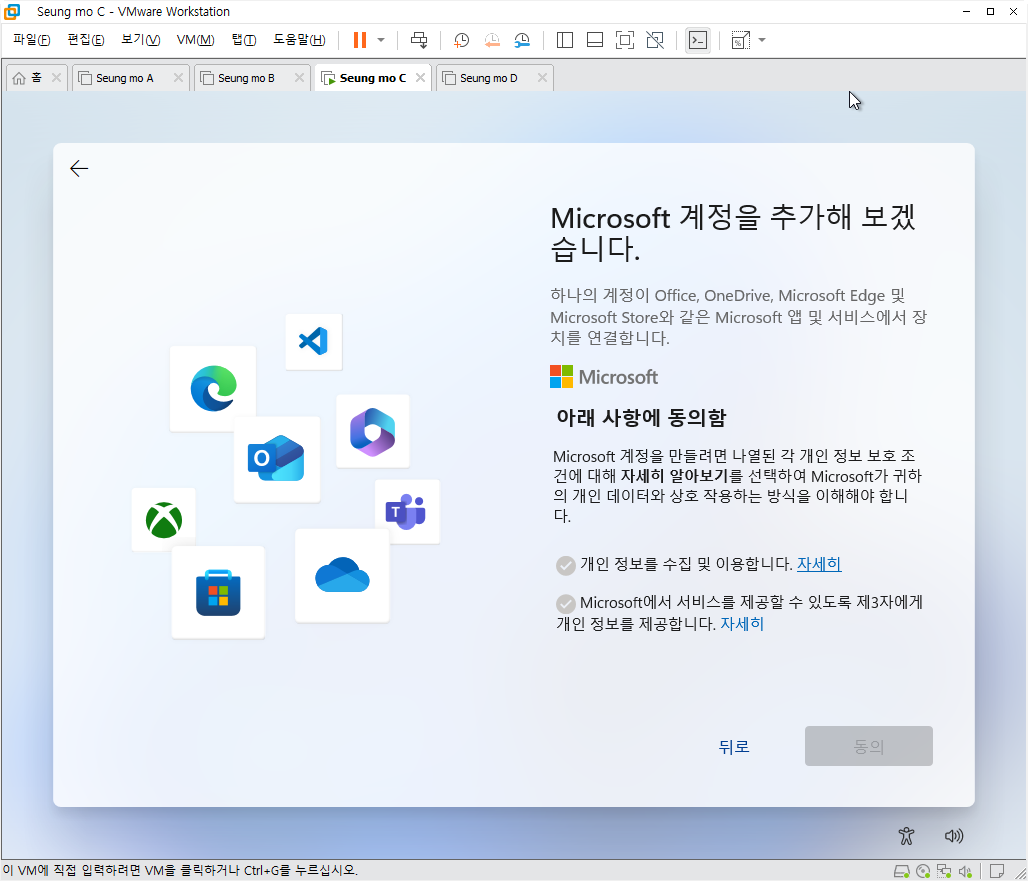Click the Microsoft Store tile

(x=218, y=592)
